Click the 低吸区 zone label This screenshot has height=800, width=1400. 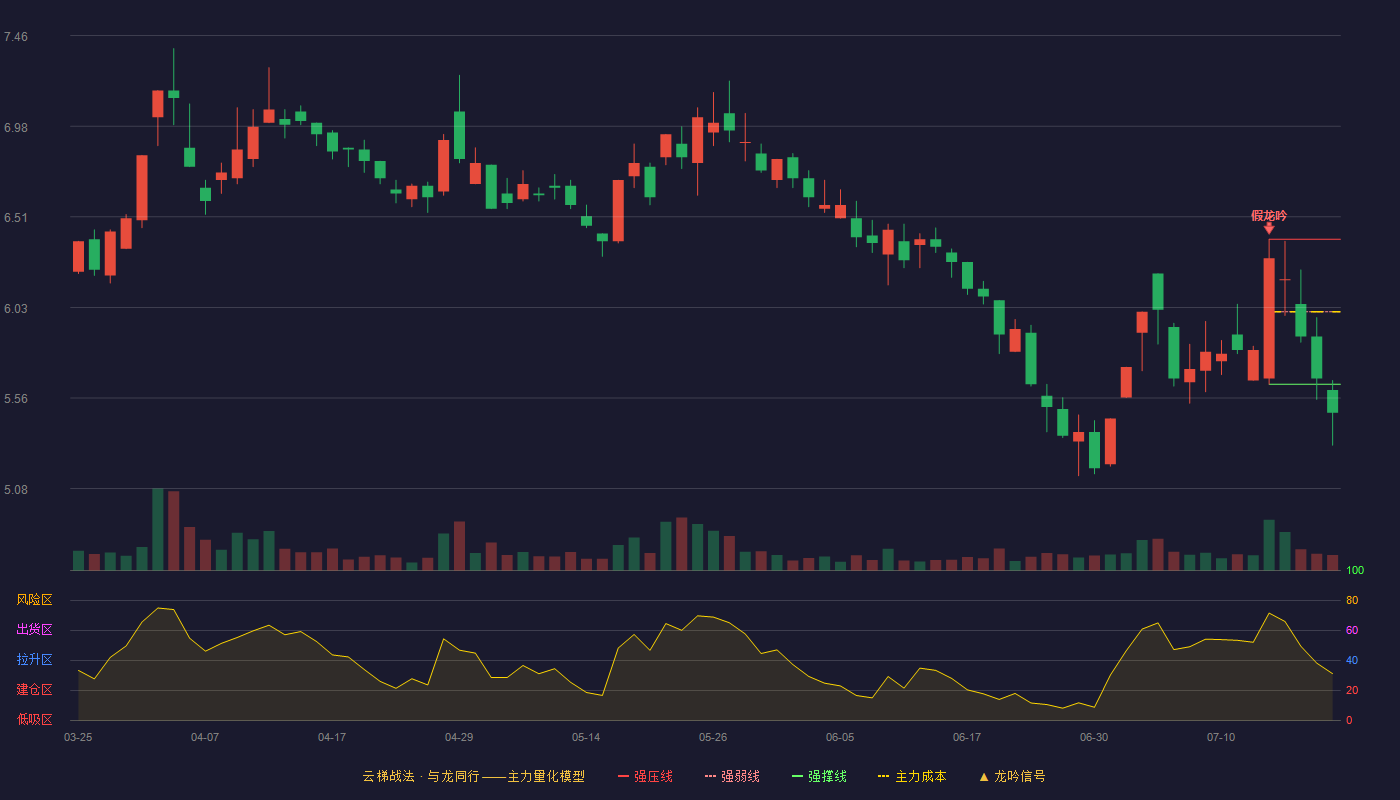[34, 719]
